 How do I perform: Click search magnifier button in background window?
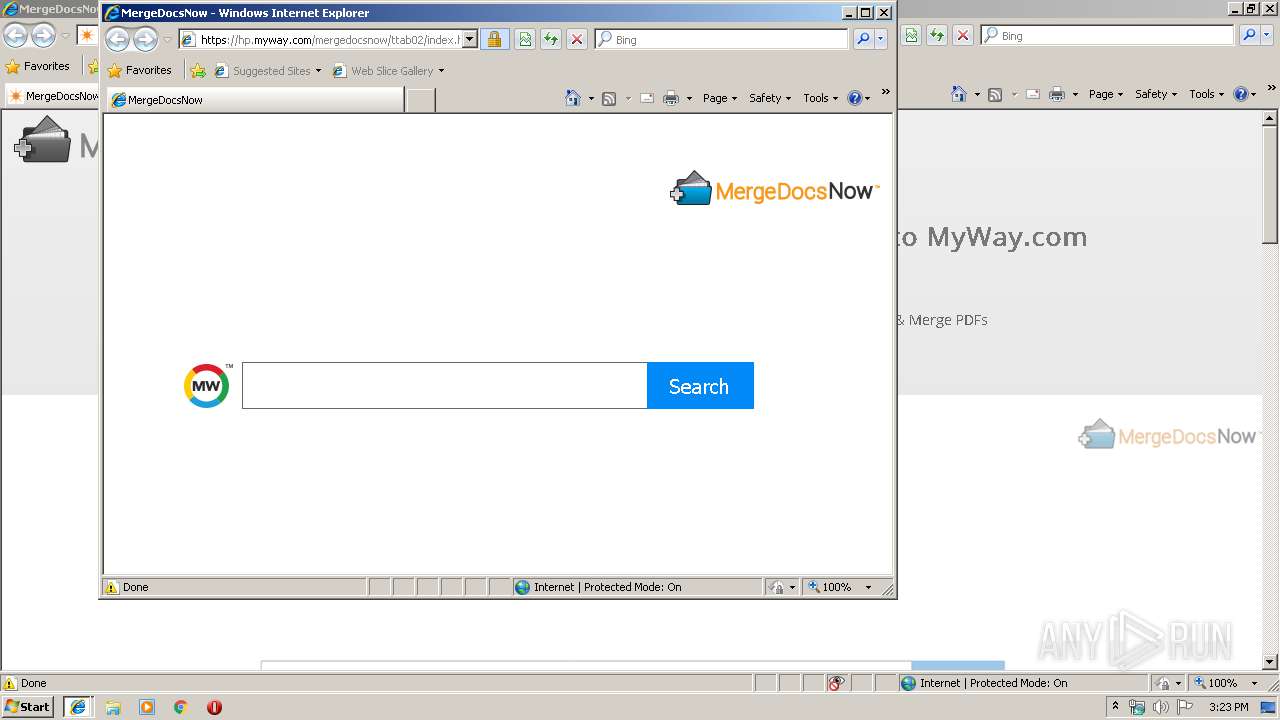point(1249,35)
